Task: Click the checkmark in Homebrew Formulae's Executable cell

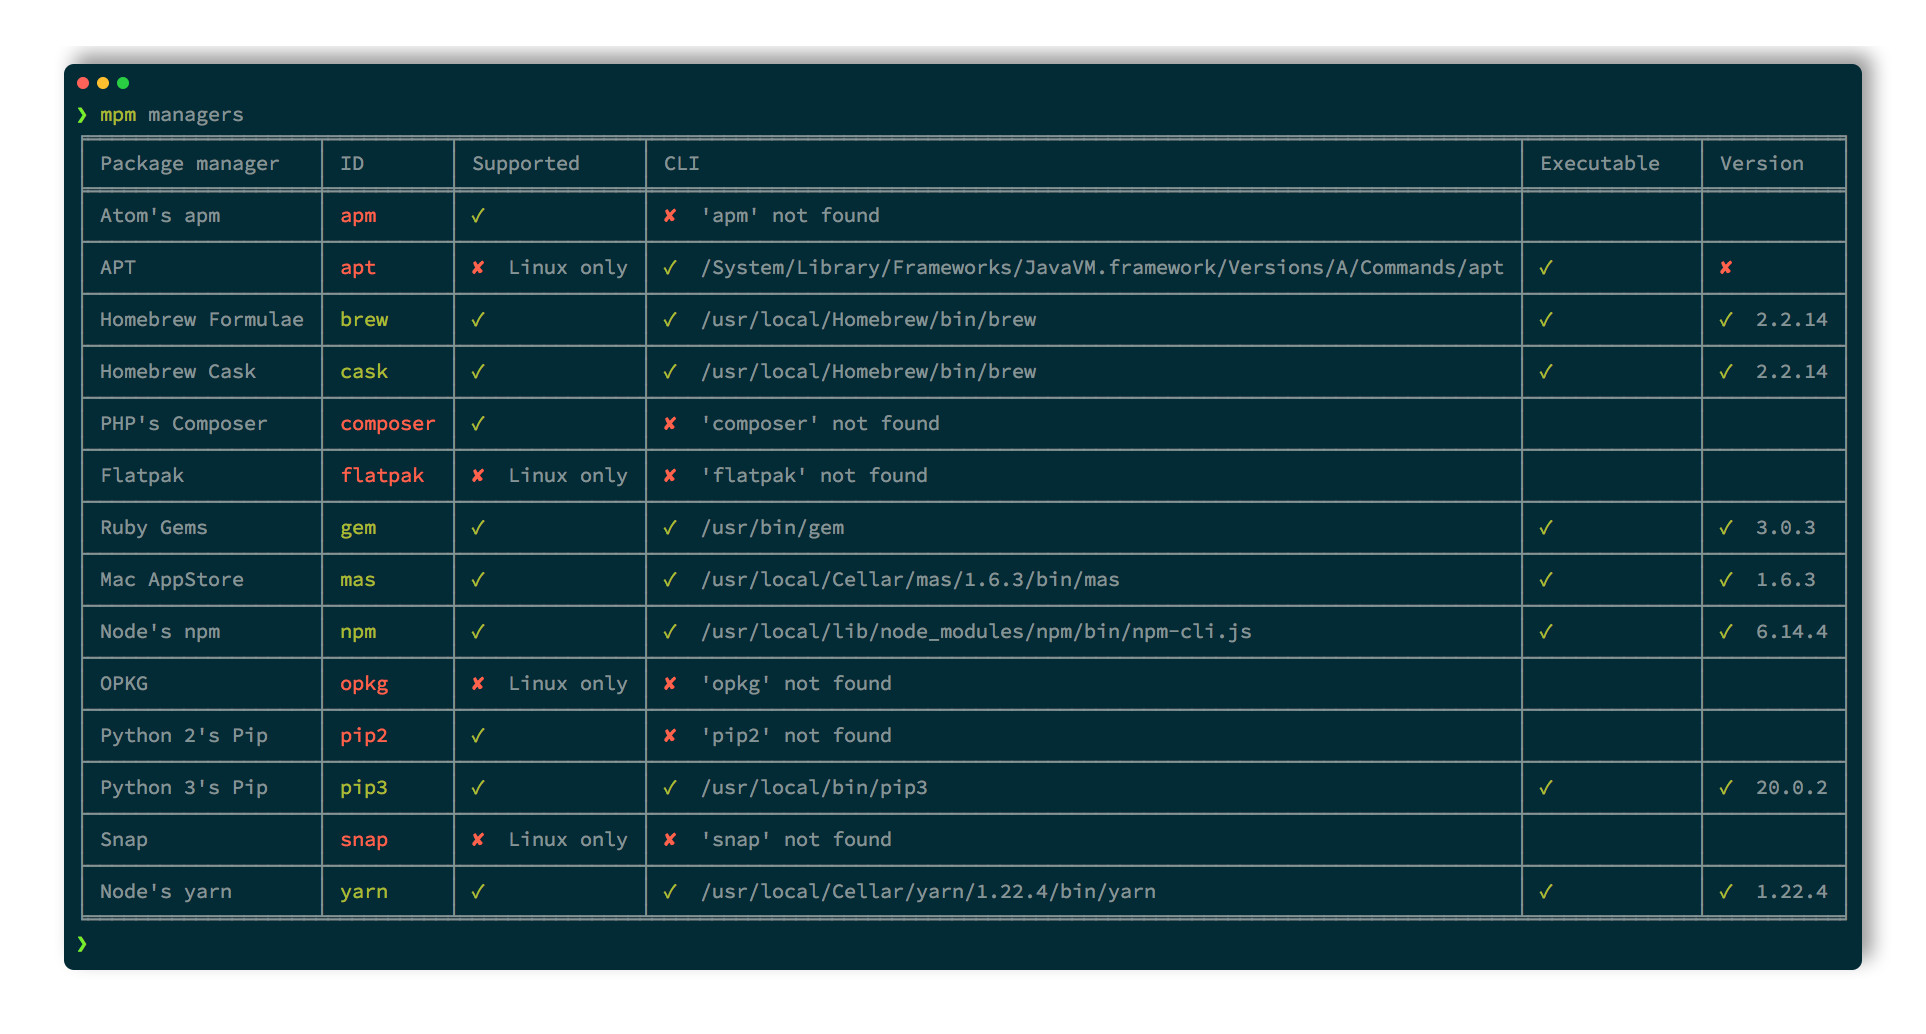Action: pyautogui.click(x=1546, y=320)
